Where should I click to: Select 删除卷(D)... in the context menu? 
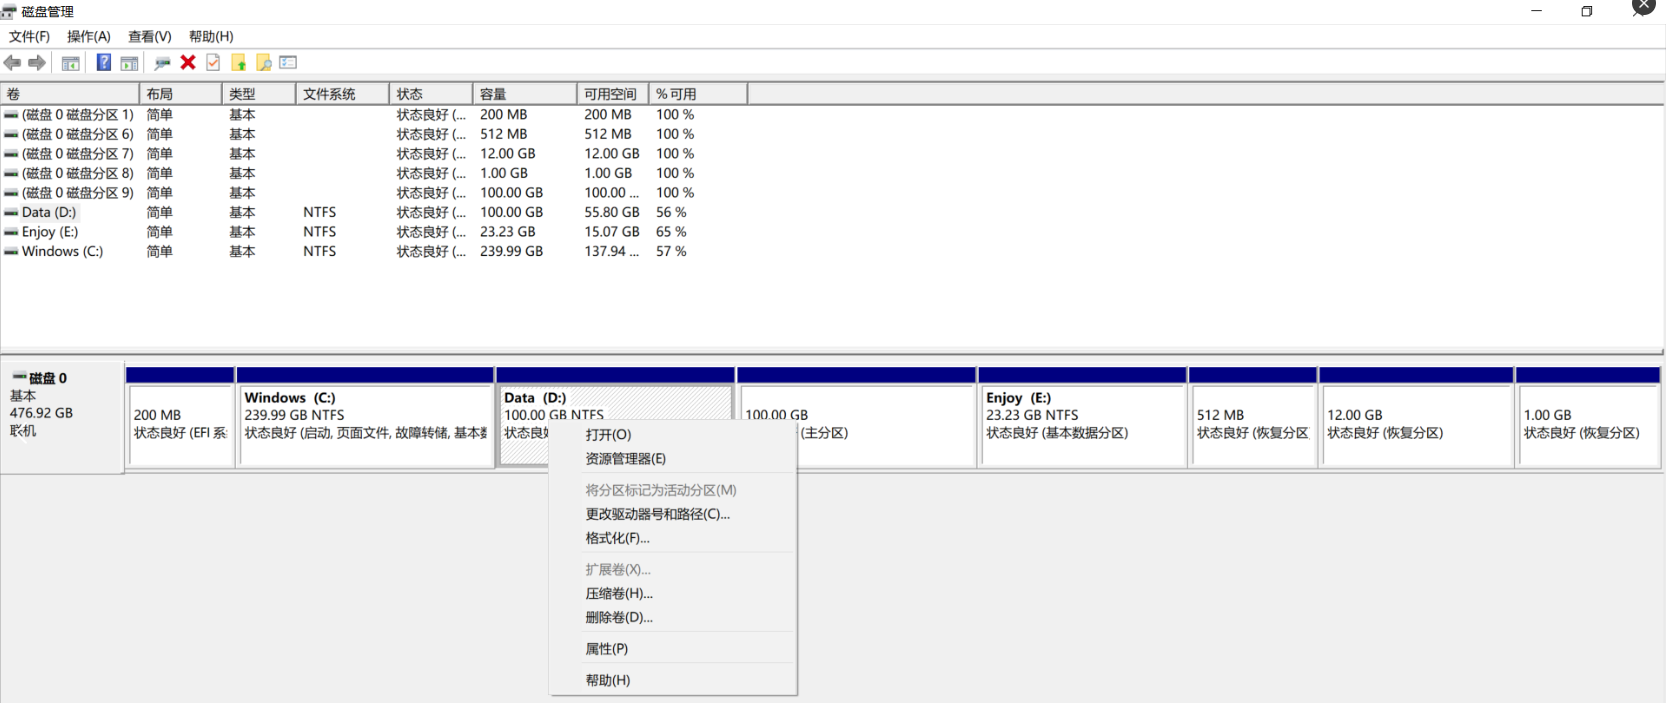pyautogui.click(x=618, y=617)
